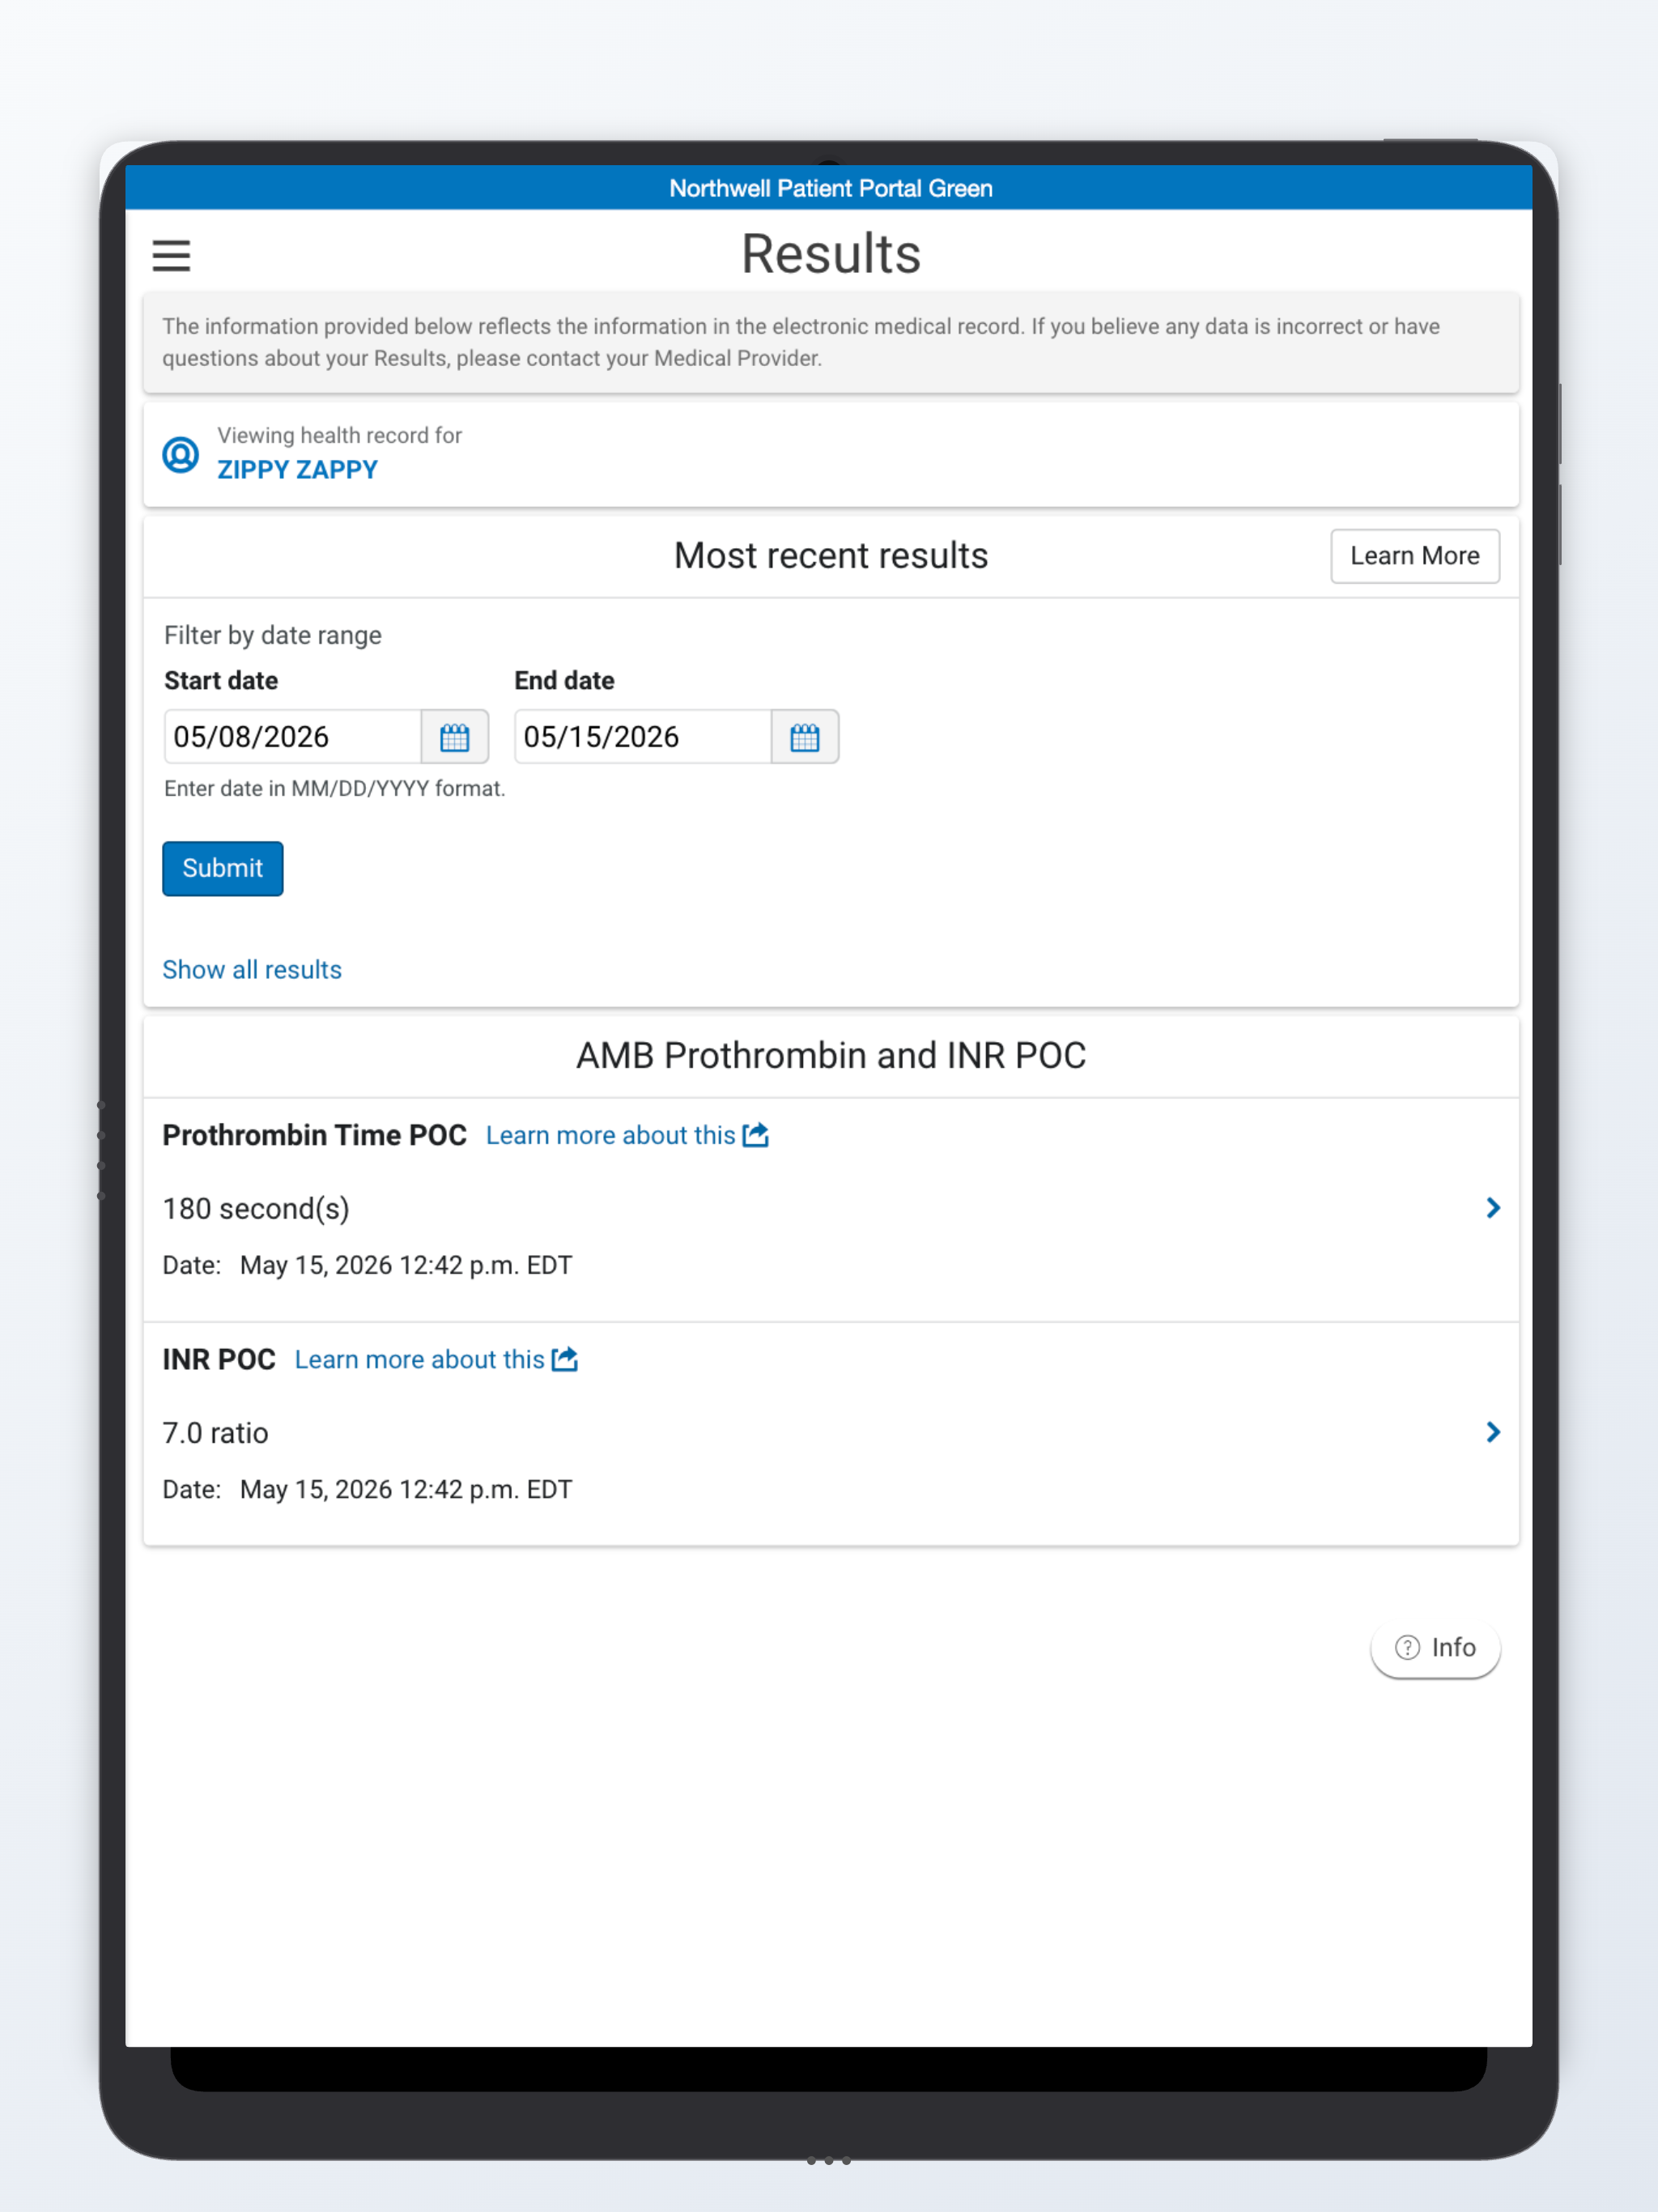Click the ZIPPY ZAPPY patient name

coord(298,470)
